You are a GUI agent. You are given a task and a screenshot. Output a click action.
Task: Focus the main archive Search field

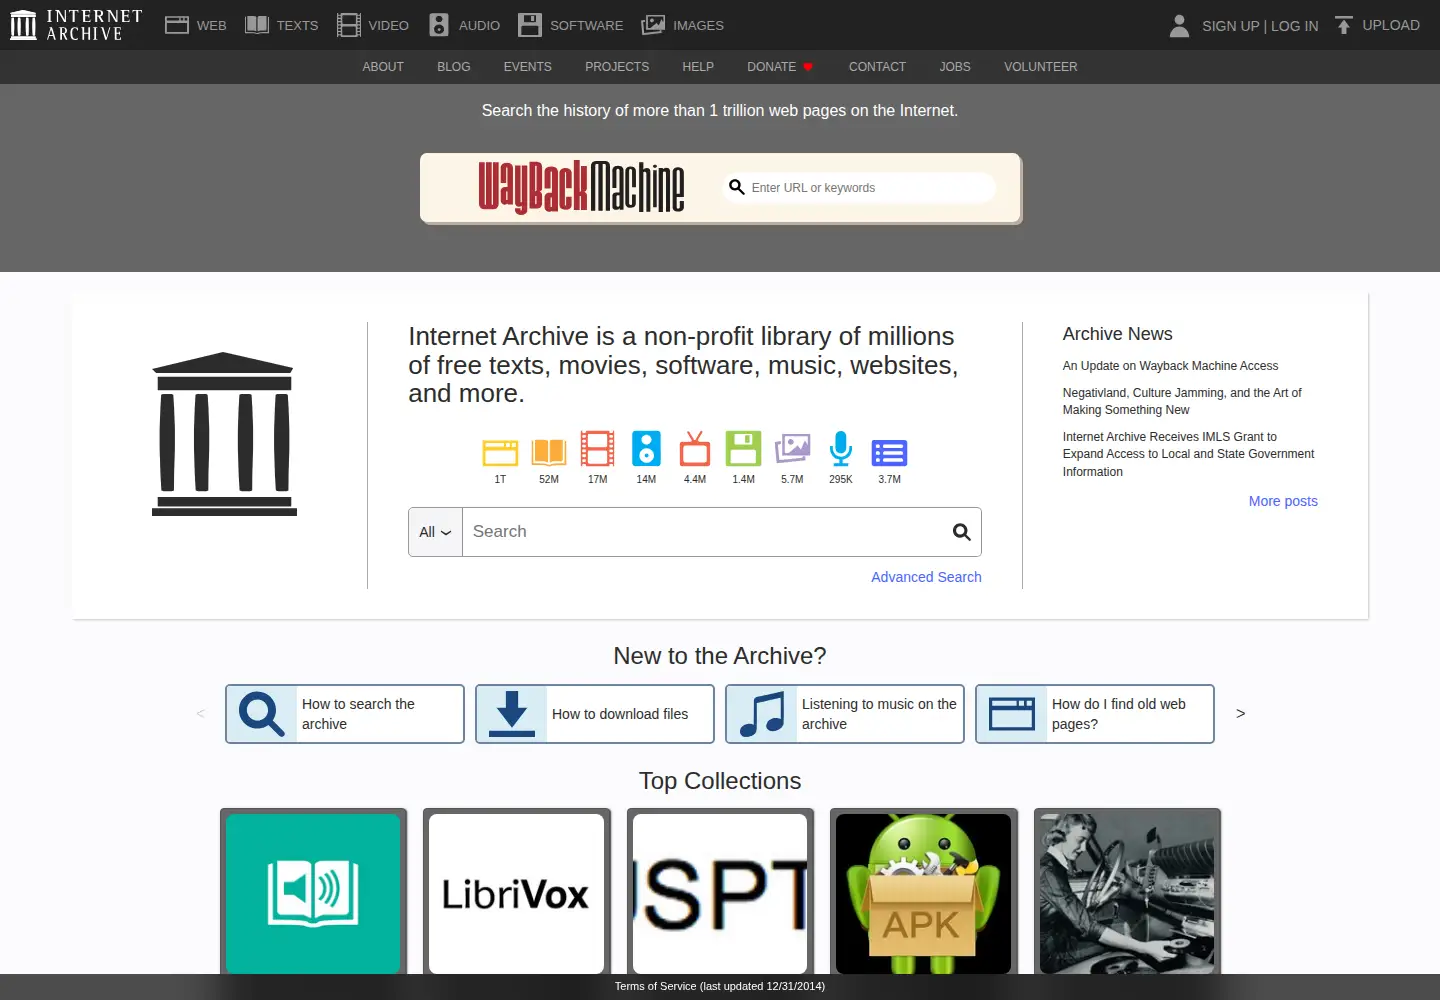[703, 532]
